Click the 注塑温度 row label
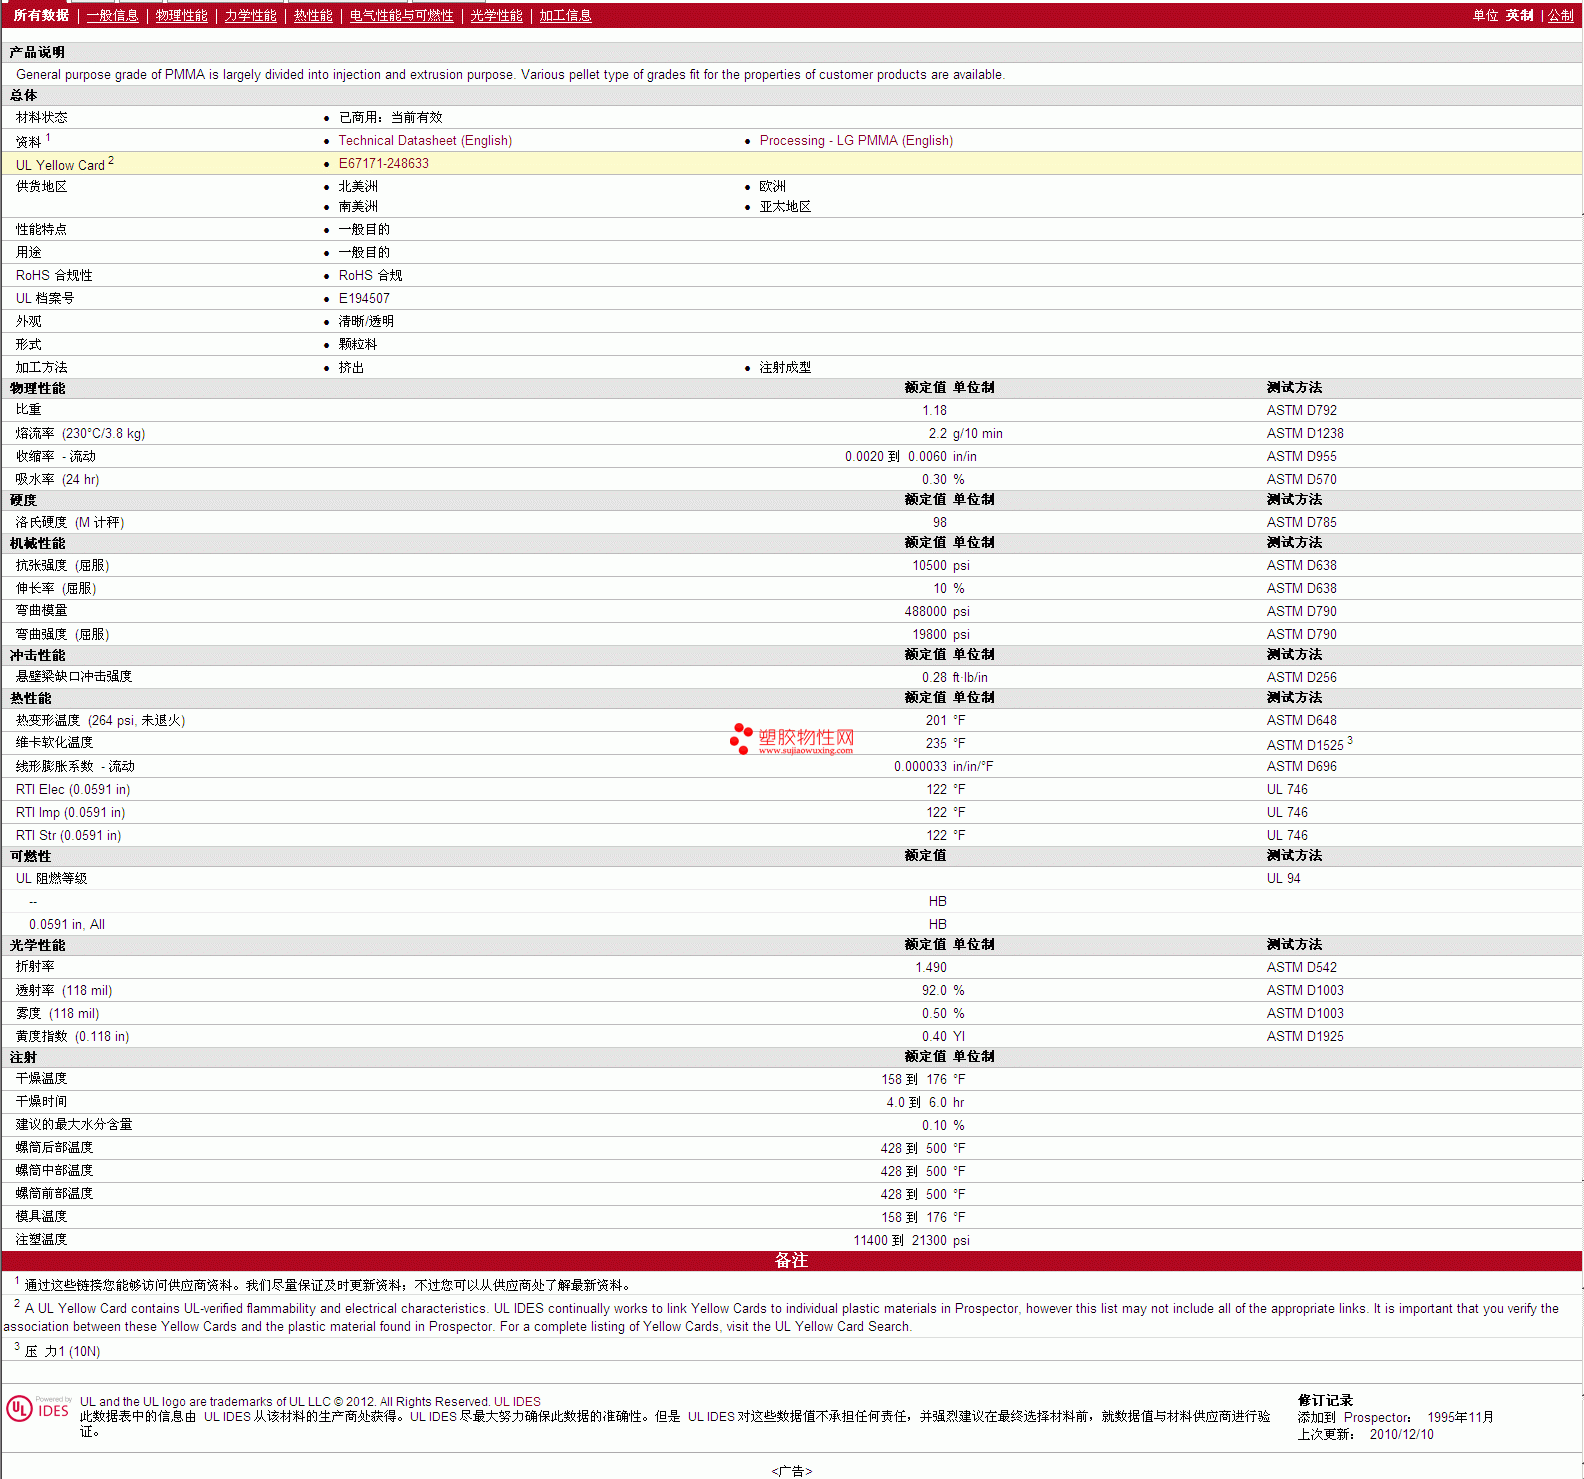 (x=41, y=1240)
